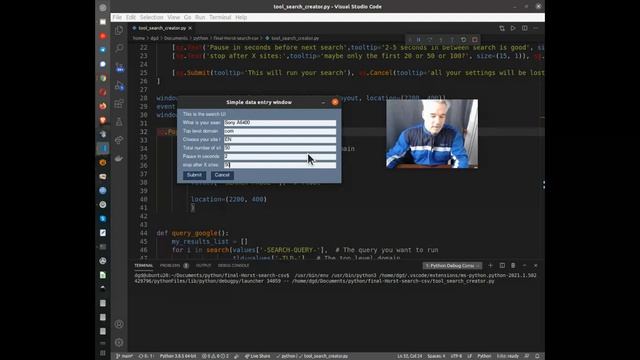Image resolution: width=640 pixels, height=360 pixels.
Task: Kill the terminal with the trash icon
Action: [513, 265]
